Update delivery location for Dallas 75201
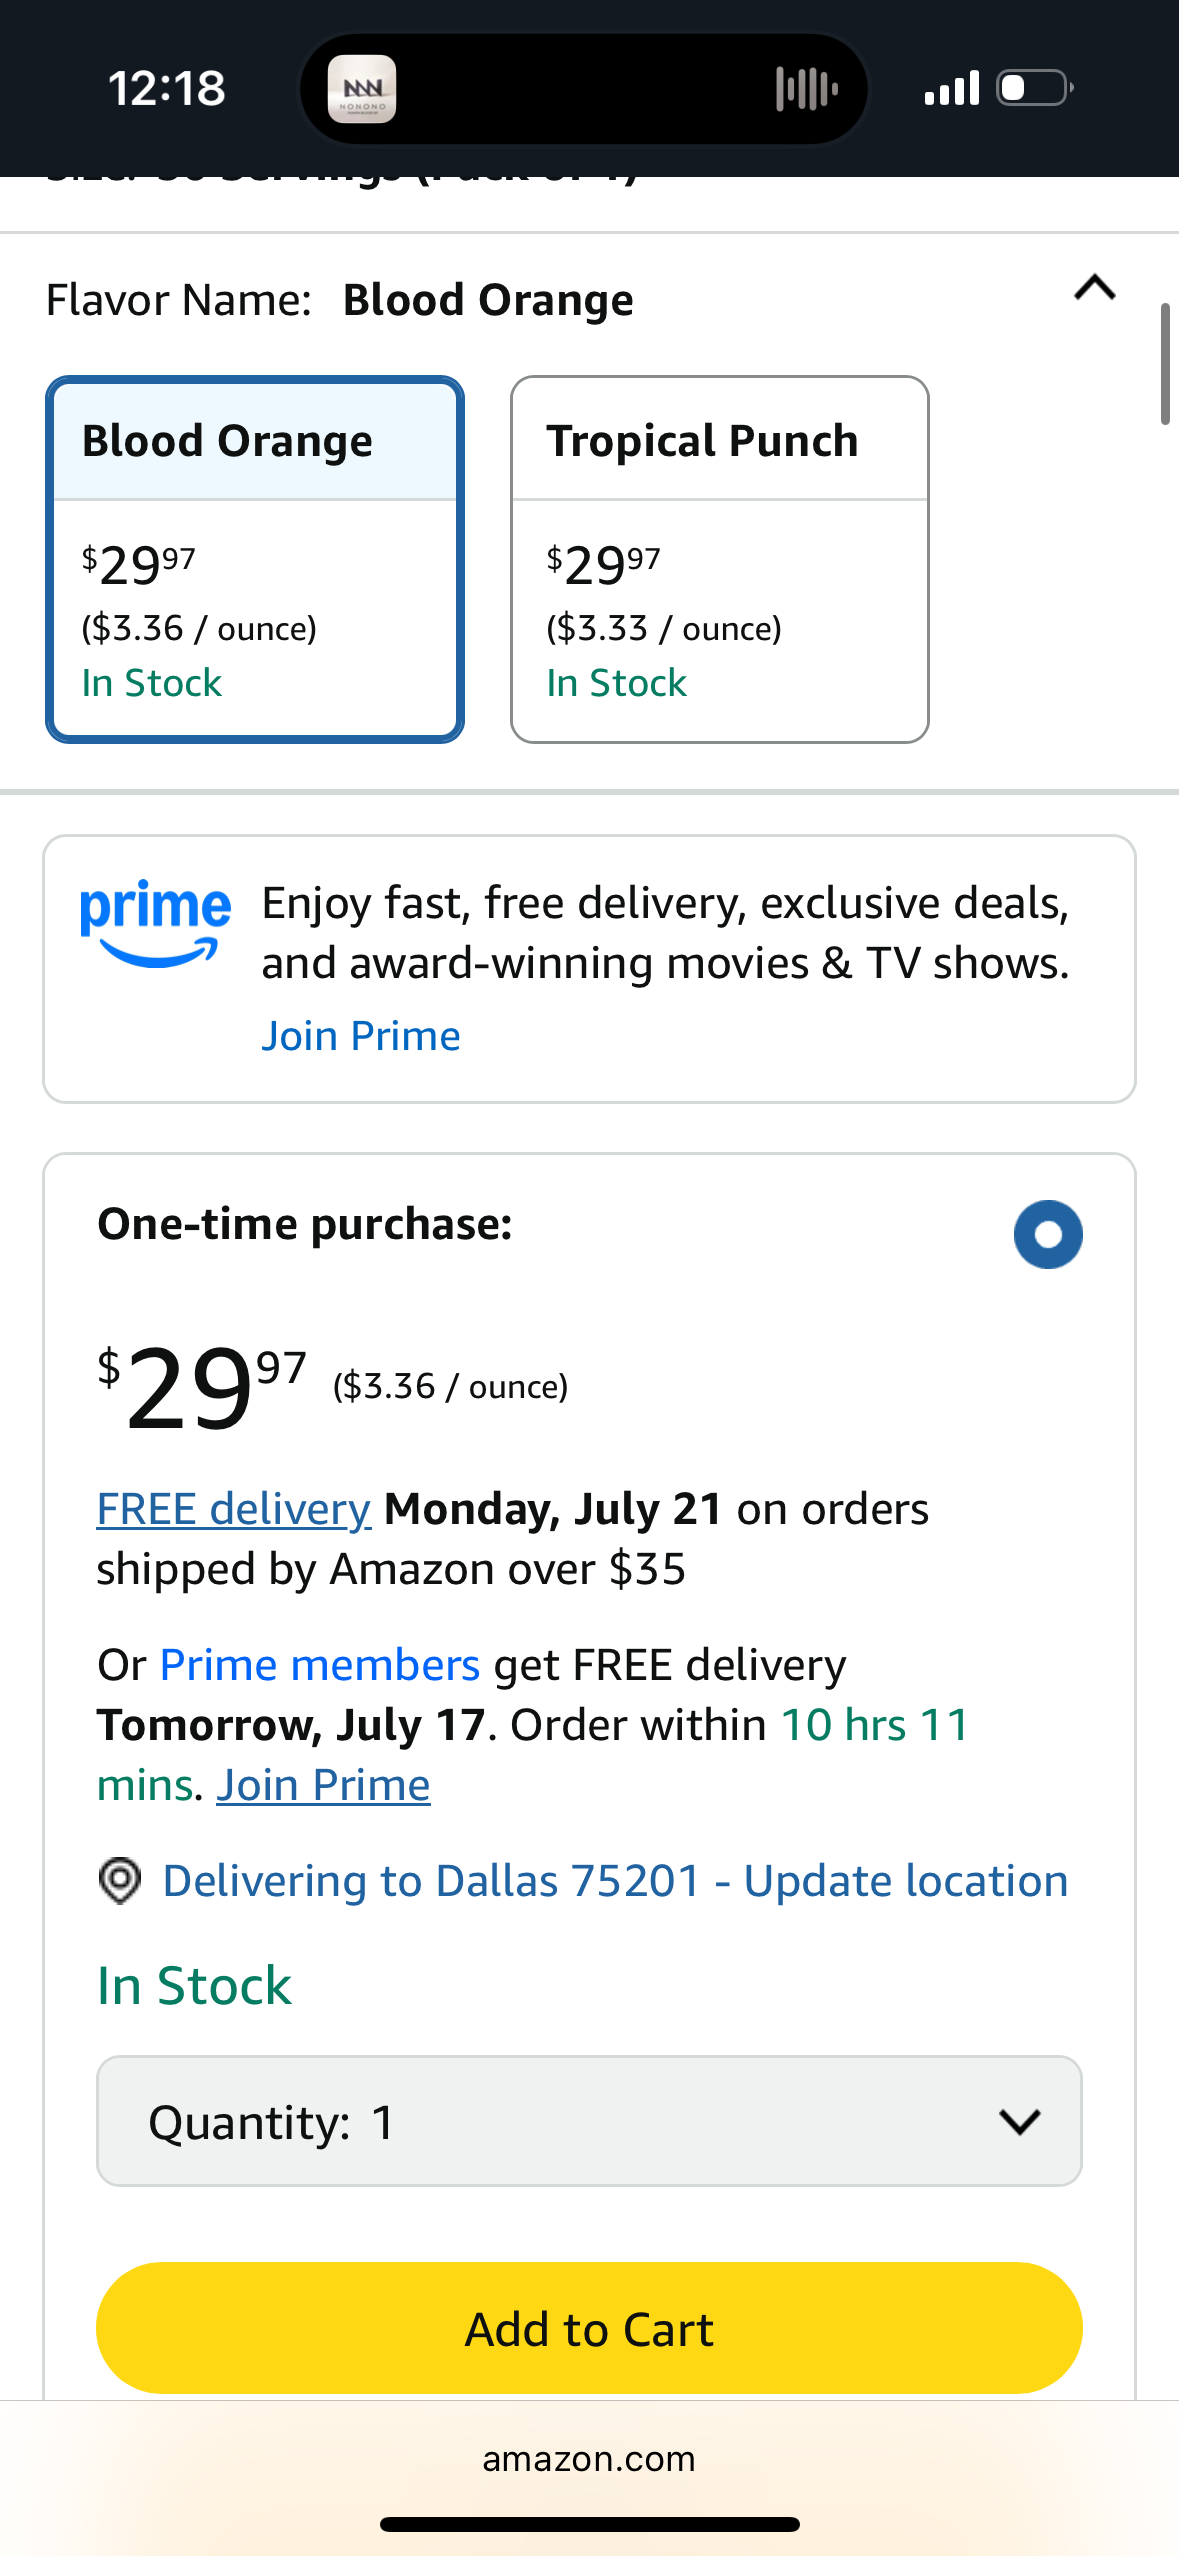1179x2556 pixels. (615, 1881)
